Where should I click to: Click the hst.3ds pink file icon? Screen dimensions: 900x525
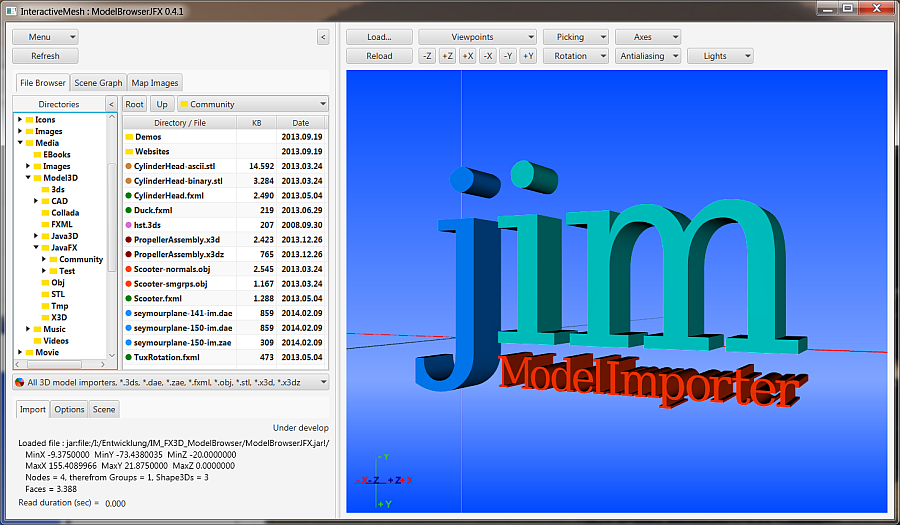point(129,225)
